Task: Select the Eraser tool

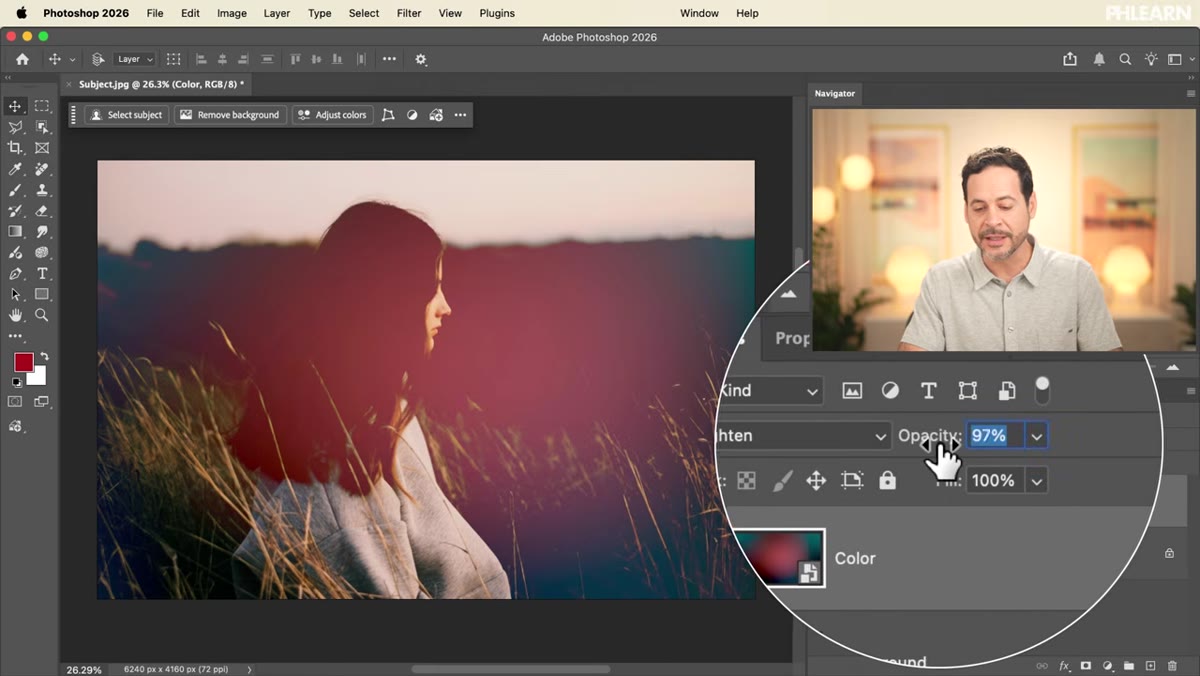Action: [42, 211]
